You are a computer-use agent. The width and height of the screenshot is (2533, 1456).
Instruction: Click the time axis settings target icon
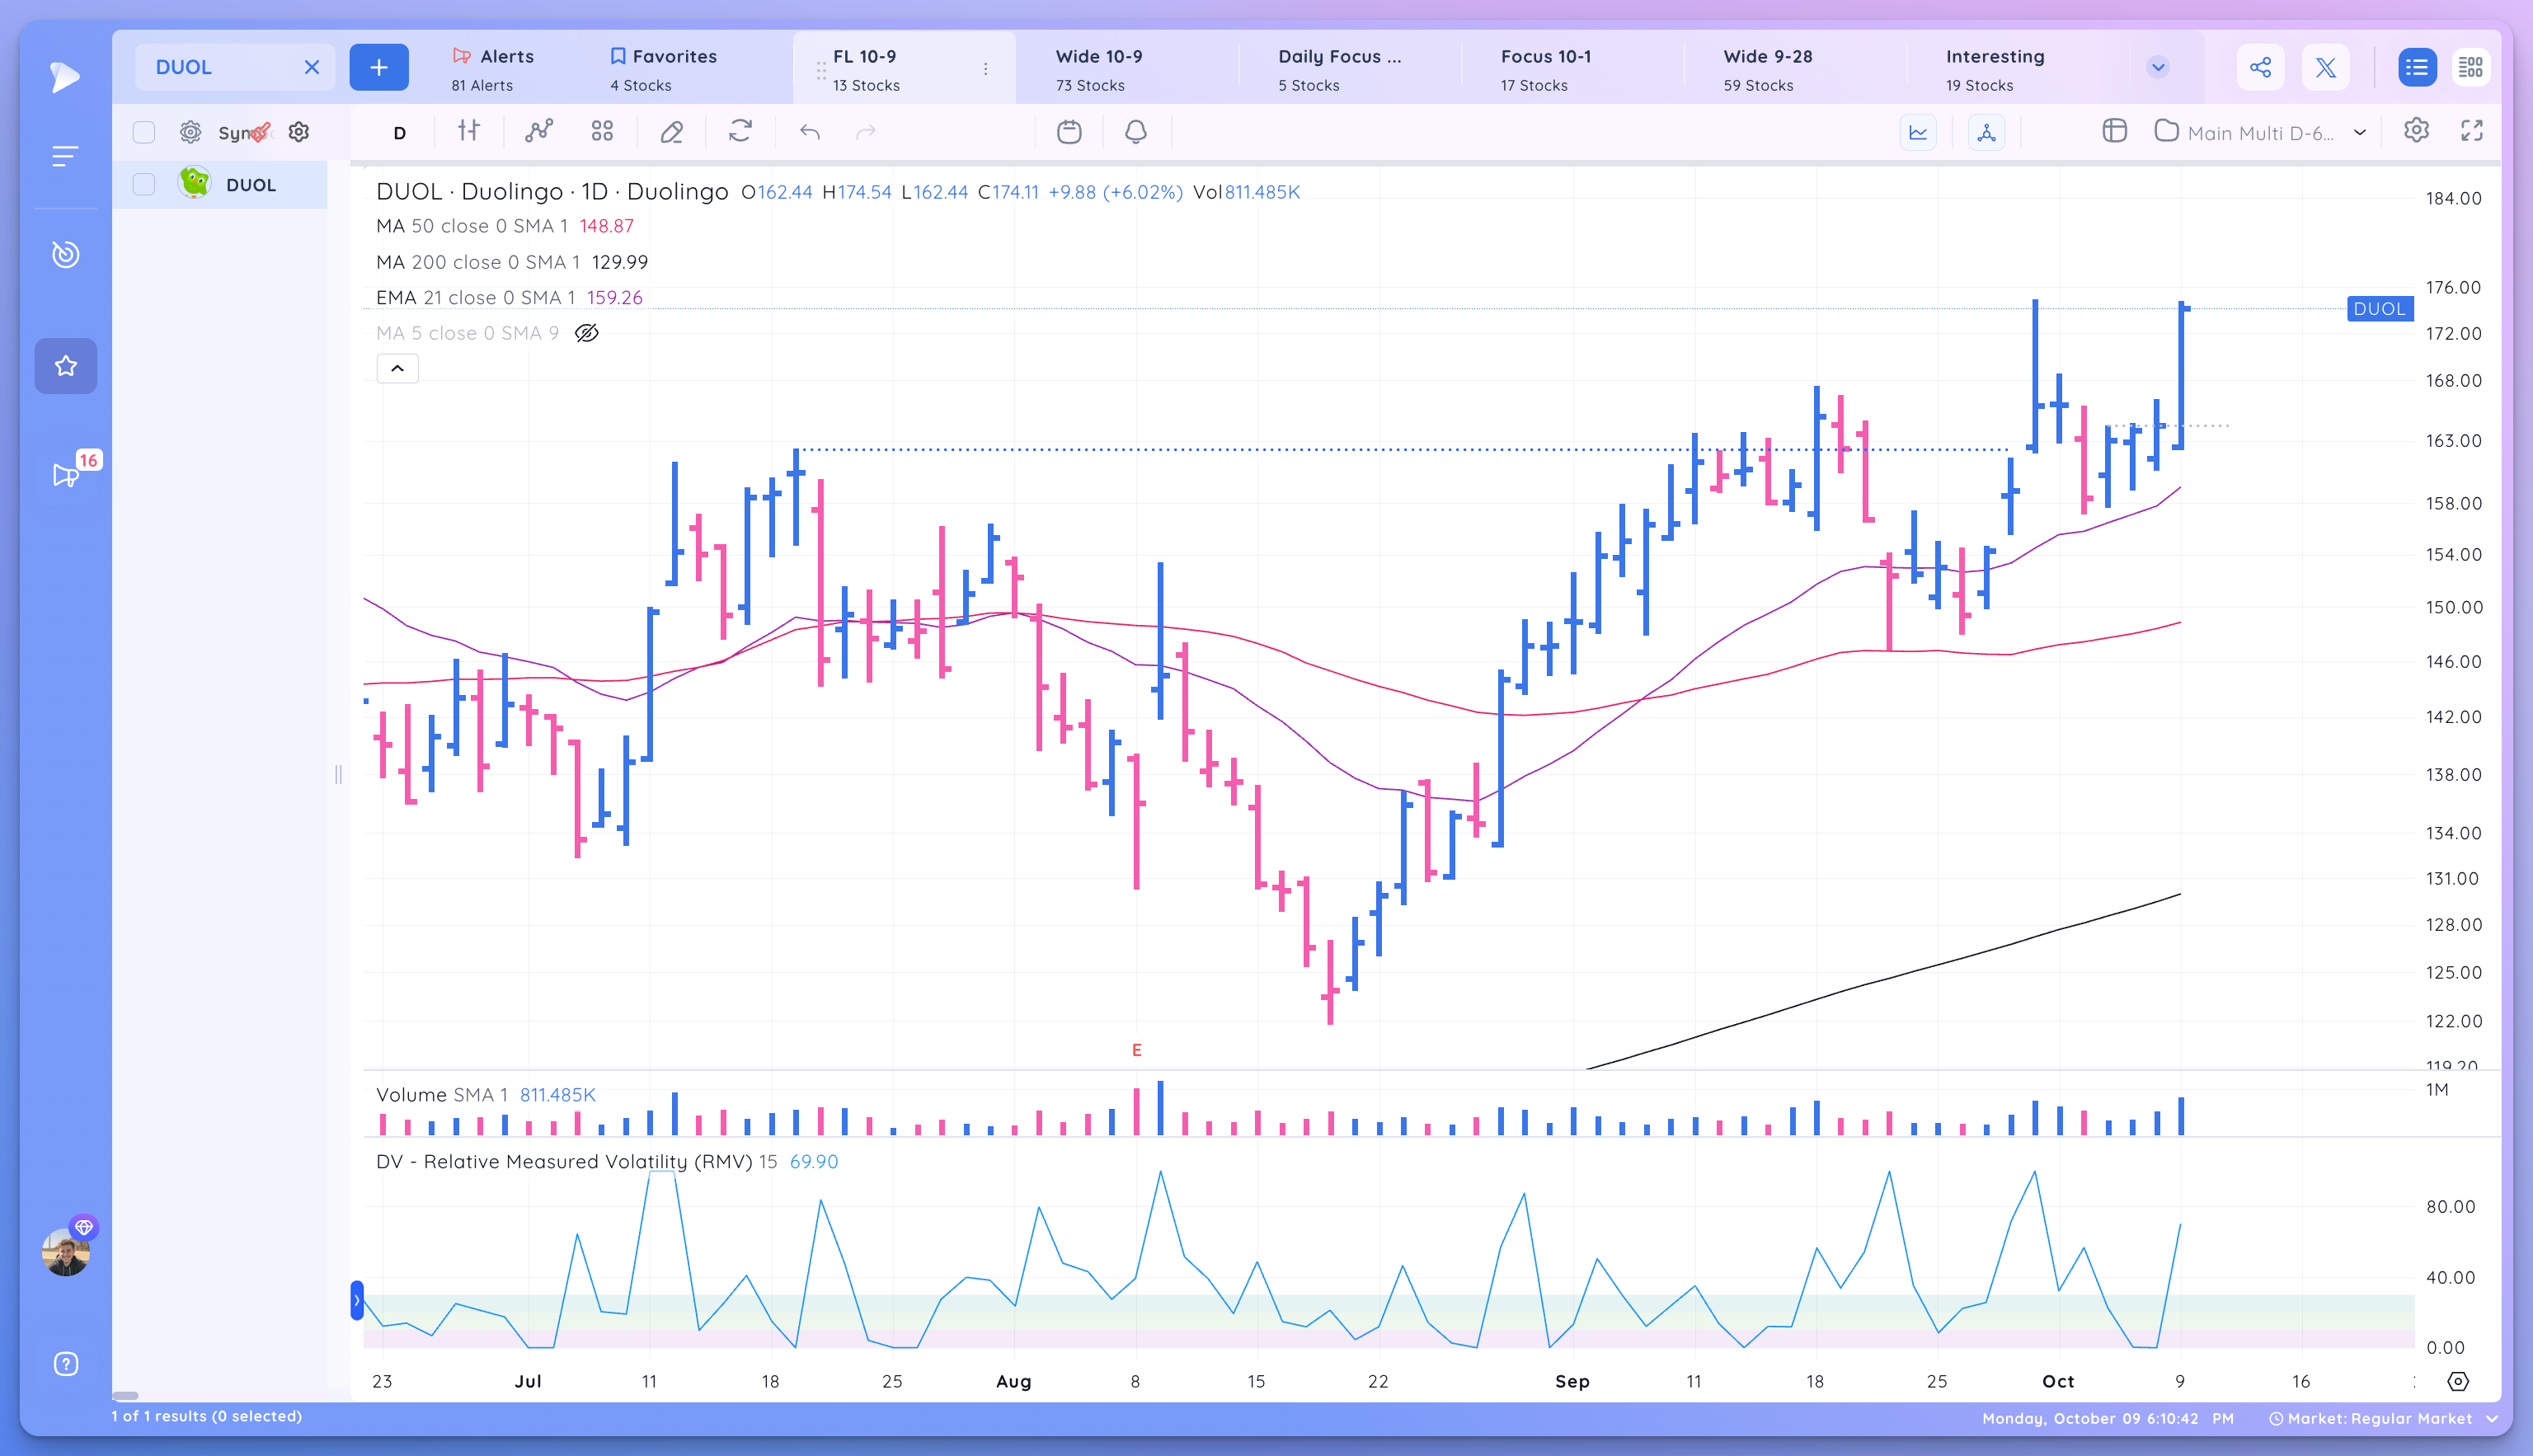tap(2458, 1381)
